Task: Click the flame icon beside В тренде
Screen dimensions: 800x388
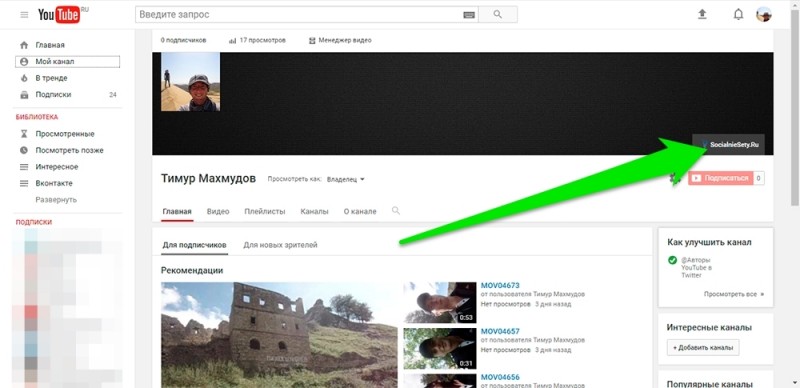Action: point(24,78)
